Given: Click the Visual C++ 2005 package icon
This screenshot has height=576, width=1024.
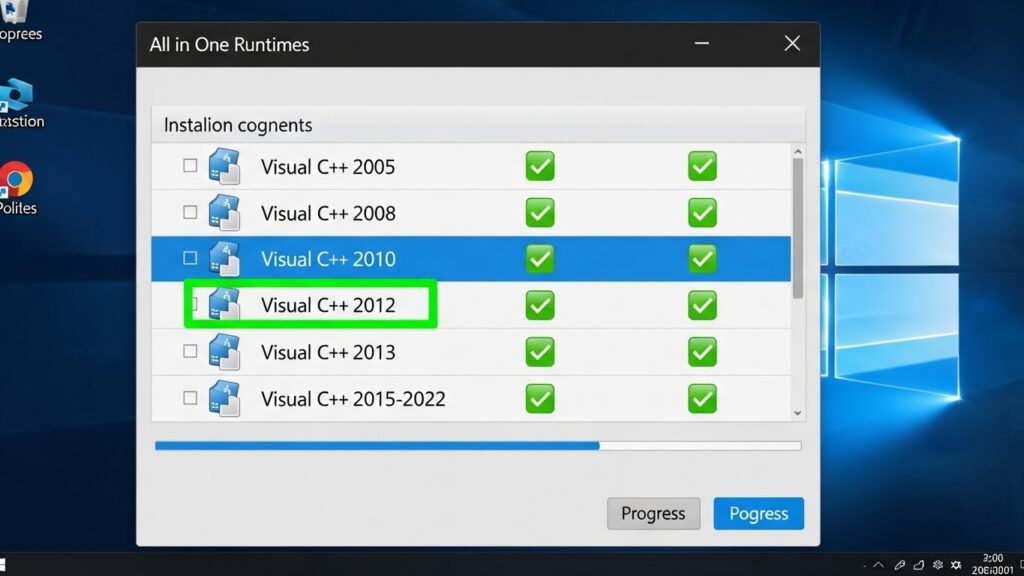Looking at the screenshot, I should [x=224, y=166].
